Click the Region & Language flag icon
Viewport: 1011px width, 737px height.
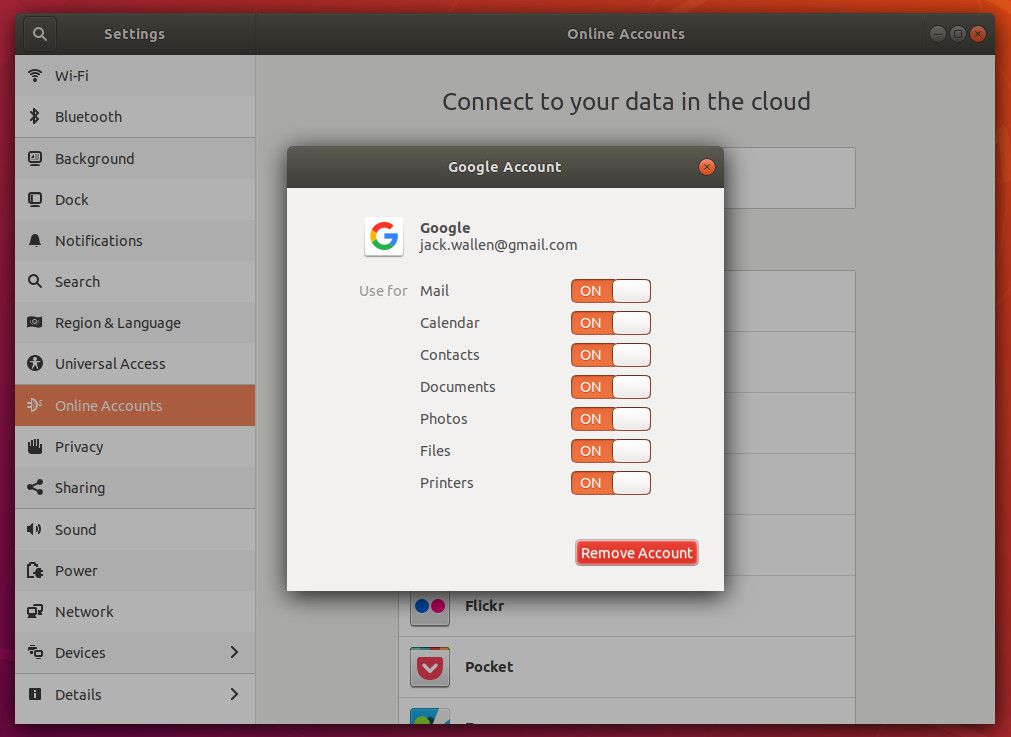35,322
